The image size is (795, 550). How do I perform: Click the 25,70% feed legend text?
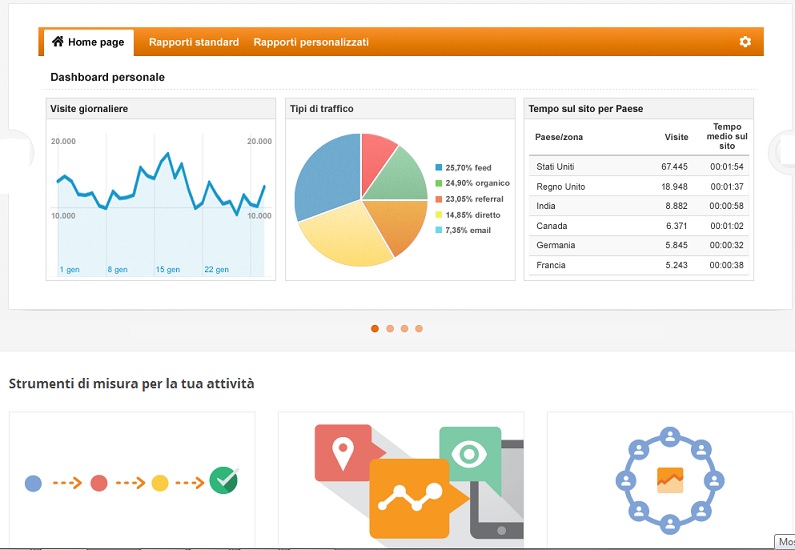(468, 168)
